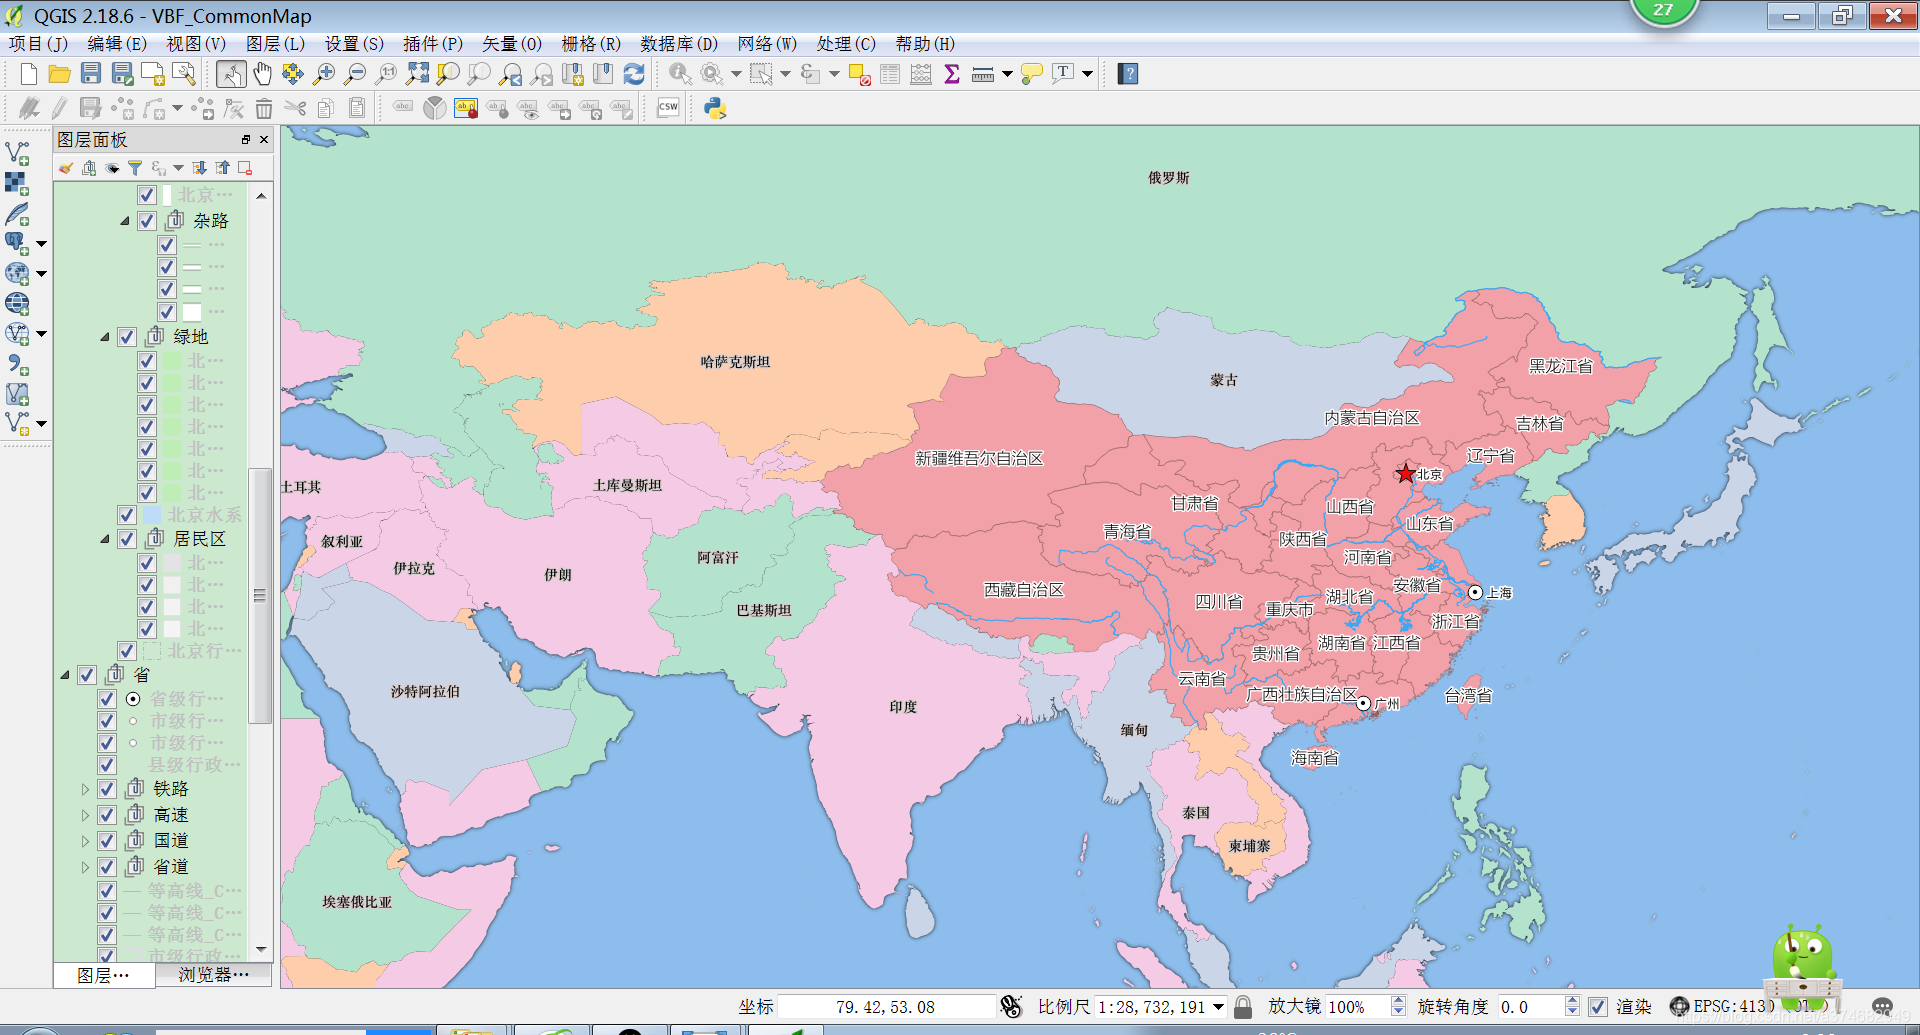Image resolution: width=1920 pixels, height=1035 pixels.
Task: Activate the Zoom In magnifier
Action: click(x=324, y=74)
